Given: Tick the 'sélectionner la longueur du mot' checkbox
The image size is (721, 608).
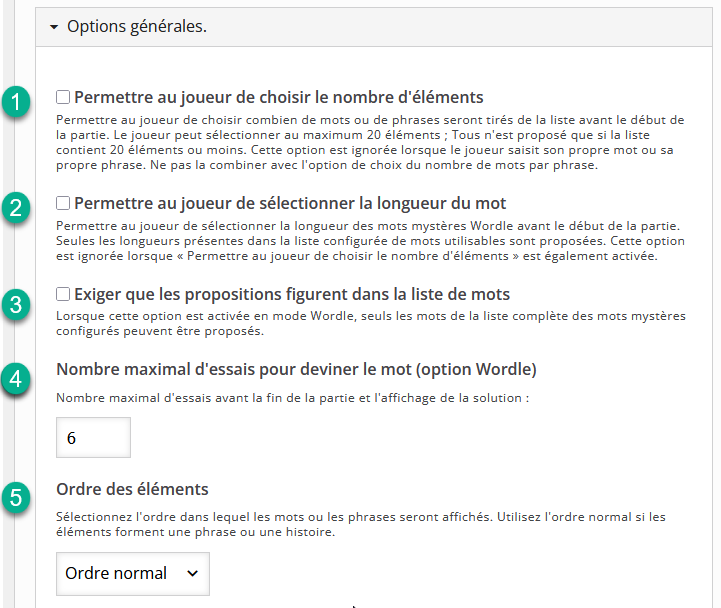Looking at the screenshot, I should point(63,203).
